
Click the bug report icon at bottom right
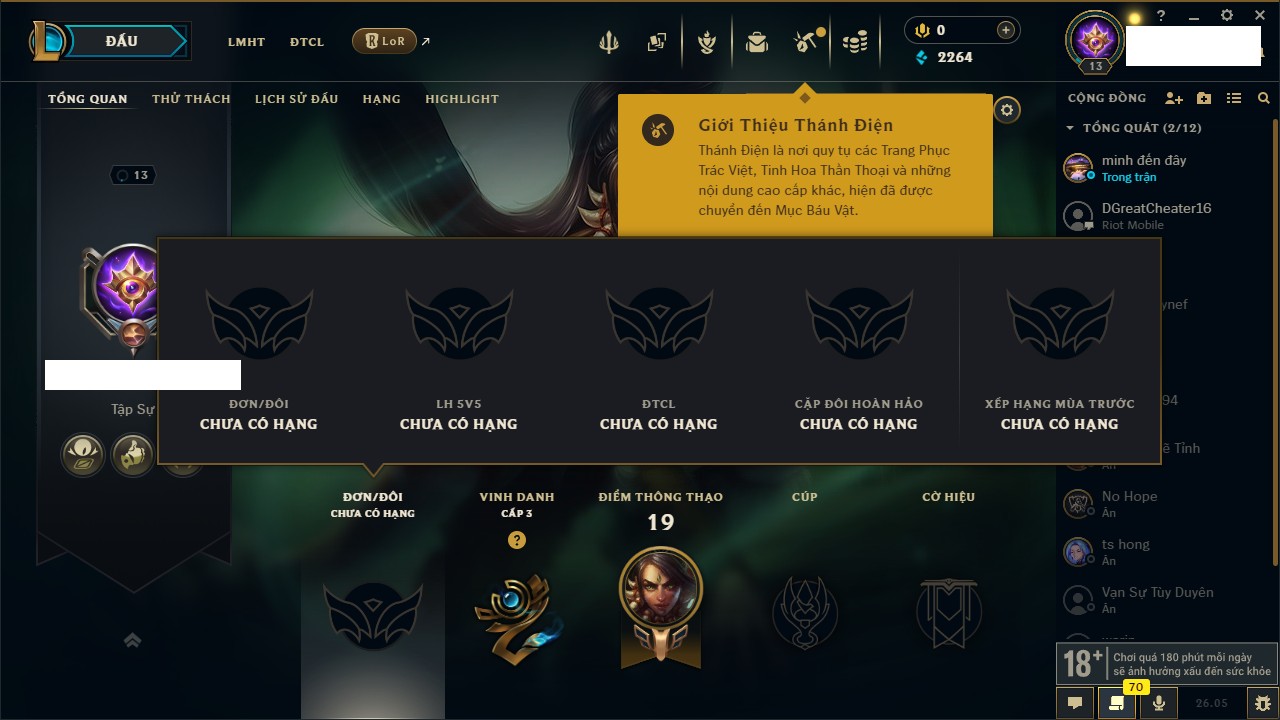click(x=1262, y=702)
